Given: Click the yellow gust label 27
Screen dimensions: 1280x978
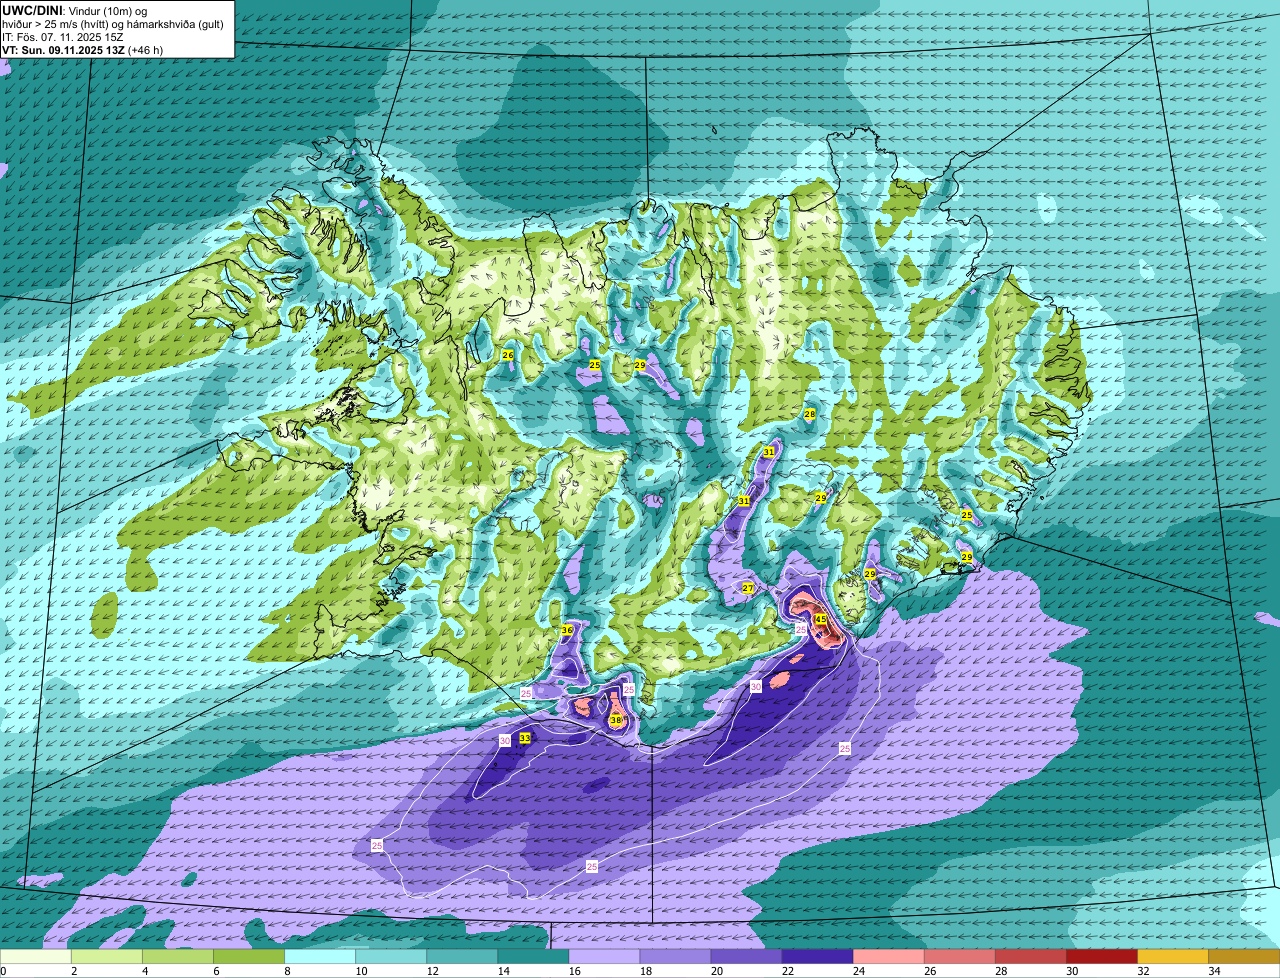Looking at the screenshot, I should tap(748, 588).
